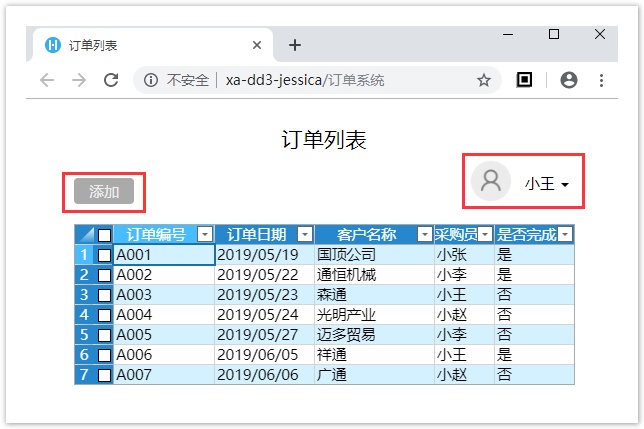Click date cell 2019/05/24

(x=264, y=315)
